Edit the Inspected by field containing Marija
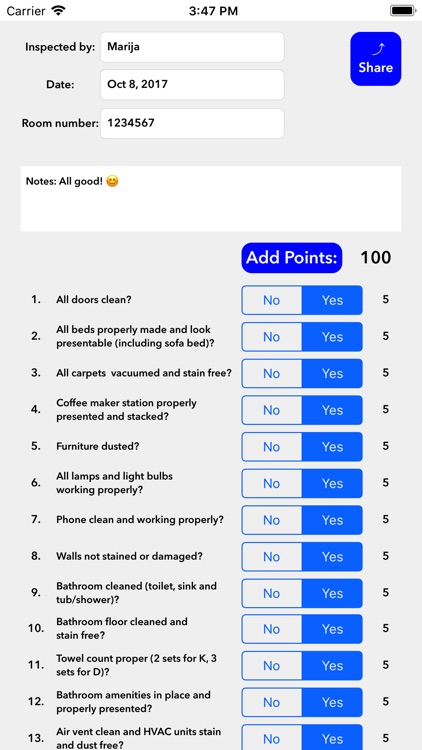This screenshot has height=750, width=422. pos(192,47)
